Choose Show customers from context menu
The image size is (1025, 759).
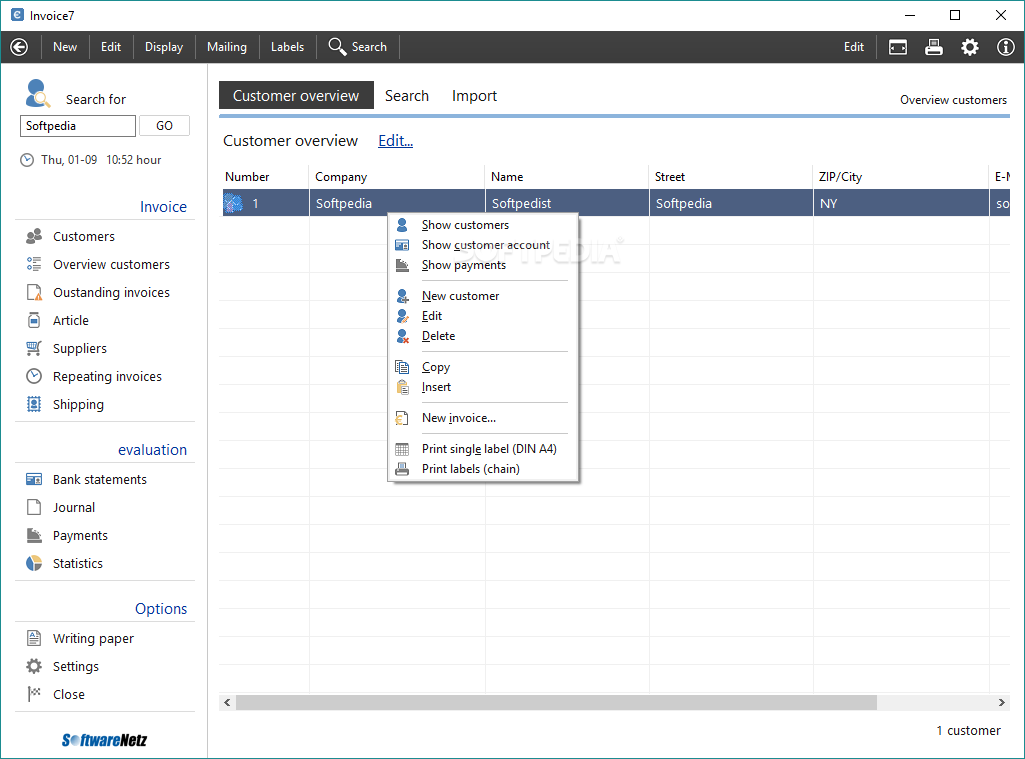483,225
